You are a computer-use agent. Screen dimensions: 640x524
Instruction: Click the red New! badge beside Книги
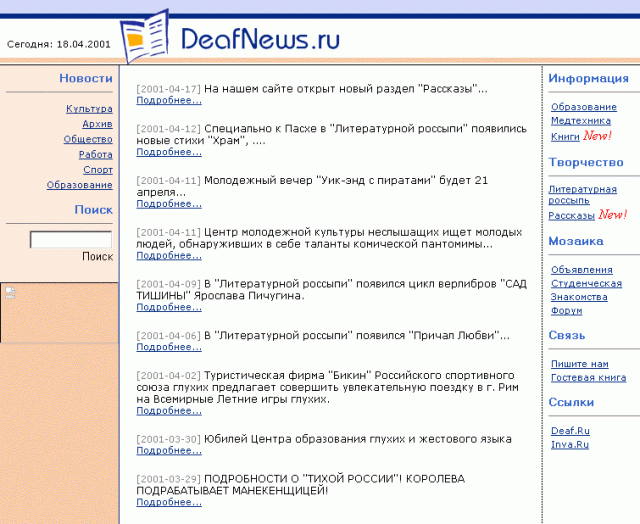pyautogui.click(x=597, y=135)
